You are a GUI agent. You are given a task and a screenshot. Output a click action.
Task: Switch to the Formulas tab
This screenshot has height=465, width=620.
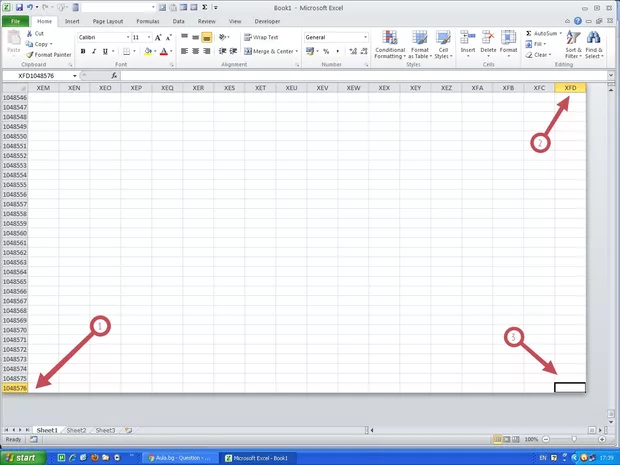pyautogui.click(x=148, y=21)
